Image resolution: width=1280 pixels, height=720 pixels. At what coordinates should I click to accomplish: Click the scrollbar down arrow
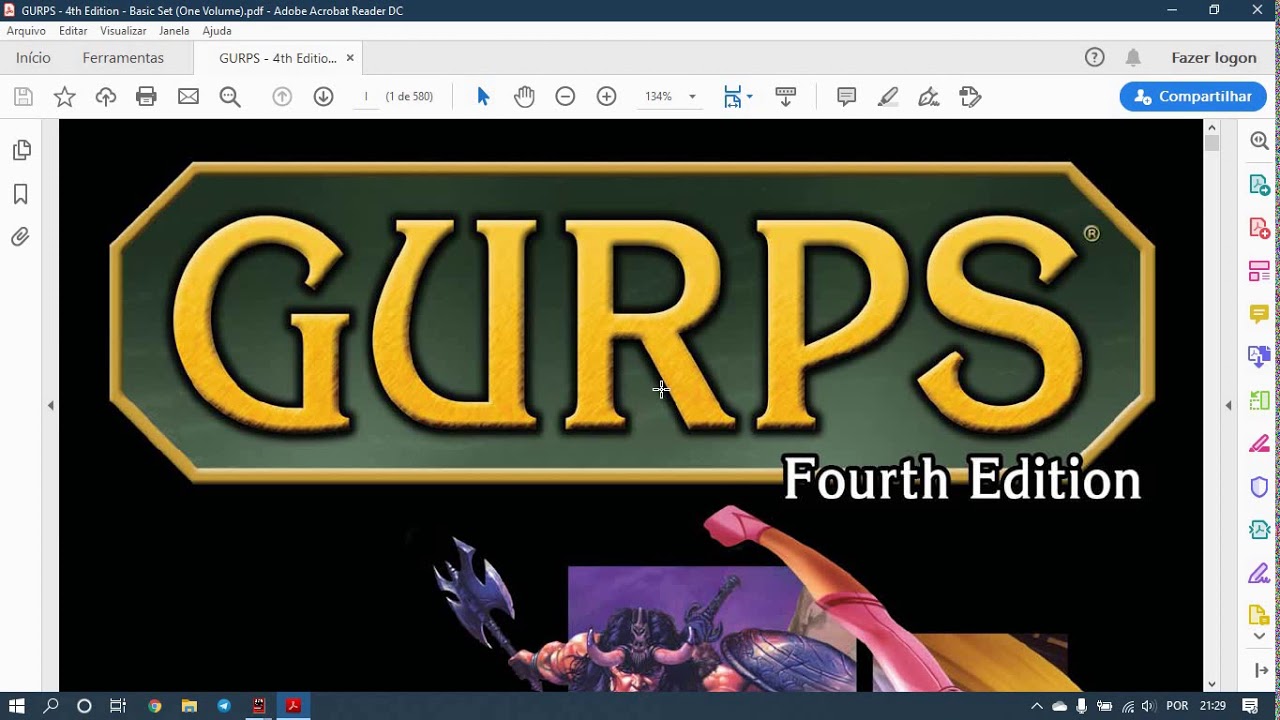(1212, 684)
